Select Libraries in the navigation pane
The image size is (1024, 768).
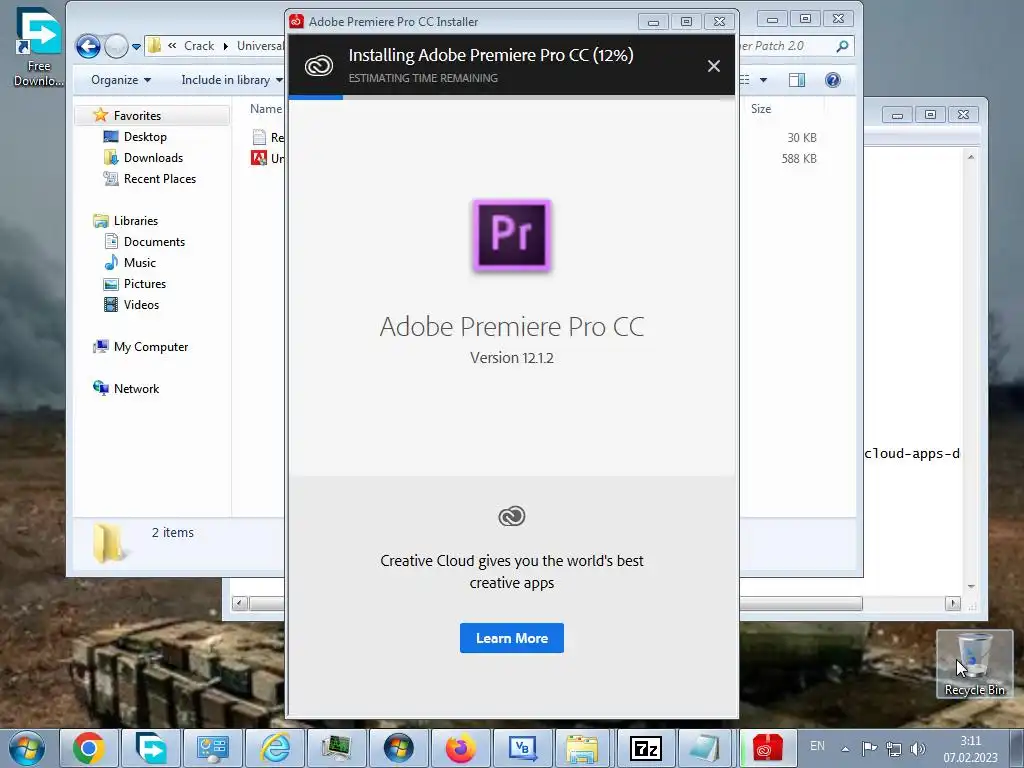136,221
